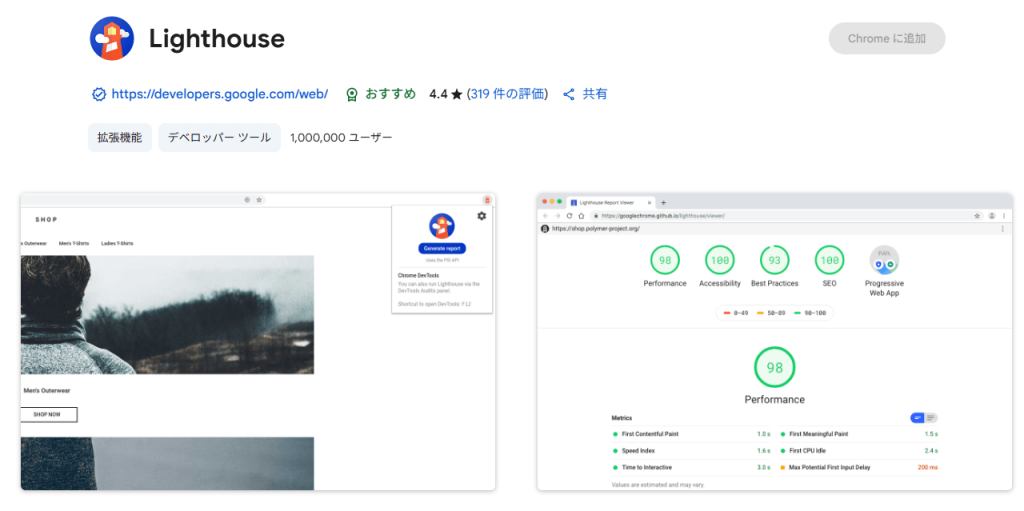1024x511 pixels.
Task: Click the おすすめ featured badge icon
Action: pos(352,95)
